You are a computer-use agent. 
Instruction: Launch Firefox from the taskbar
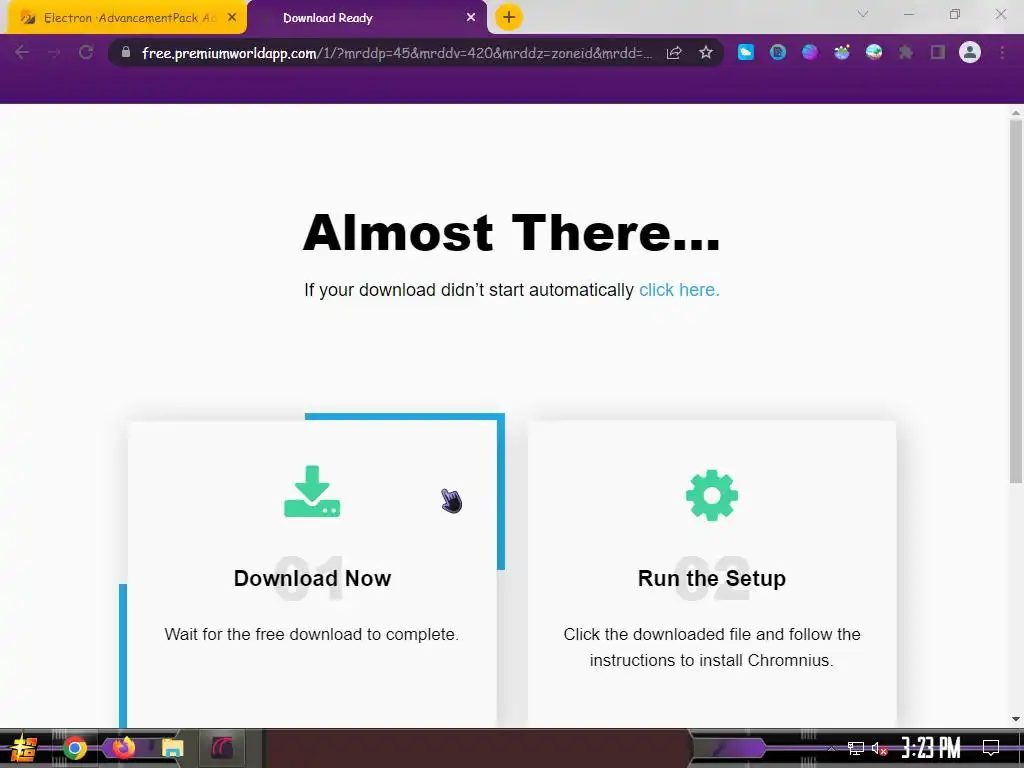[x=123, y=747]
